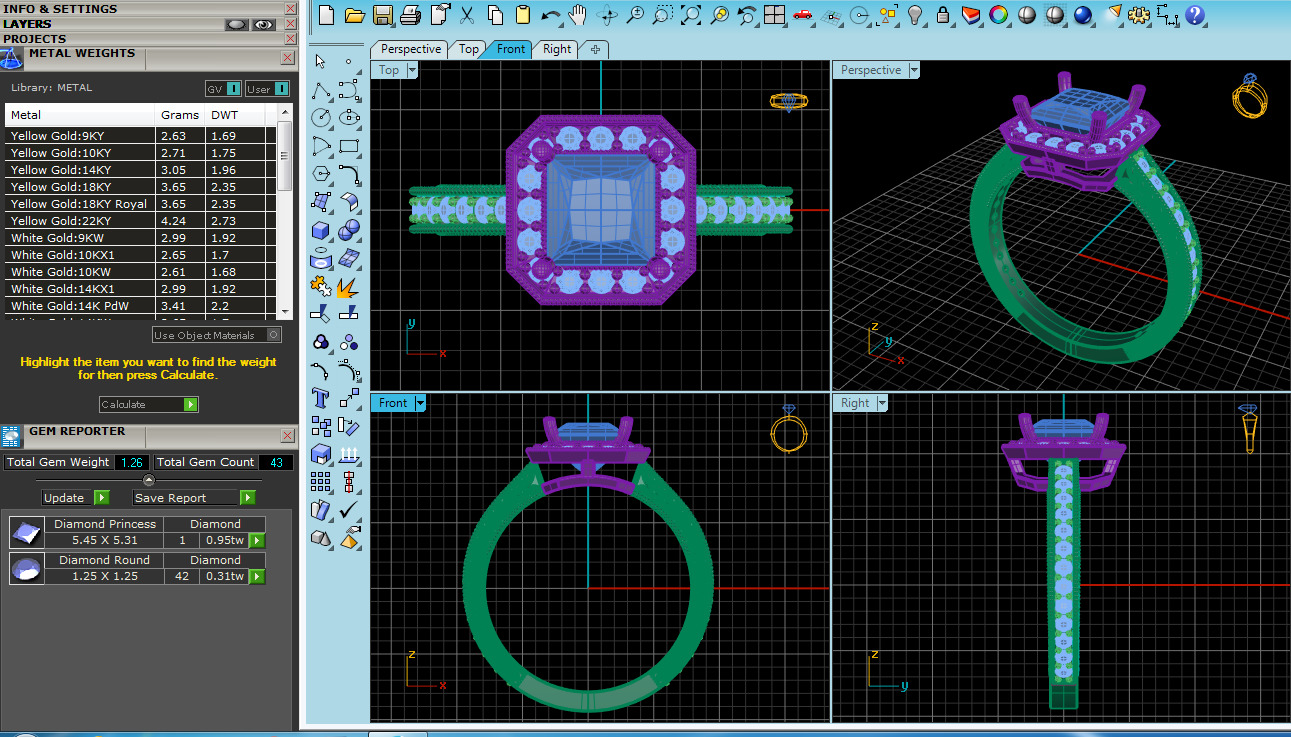Close the Gem Reporter panel
Viewport: 1291px width, 737px height.
tap(288, 436)
